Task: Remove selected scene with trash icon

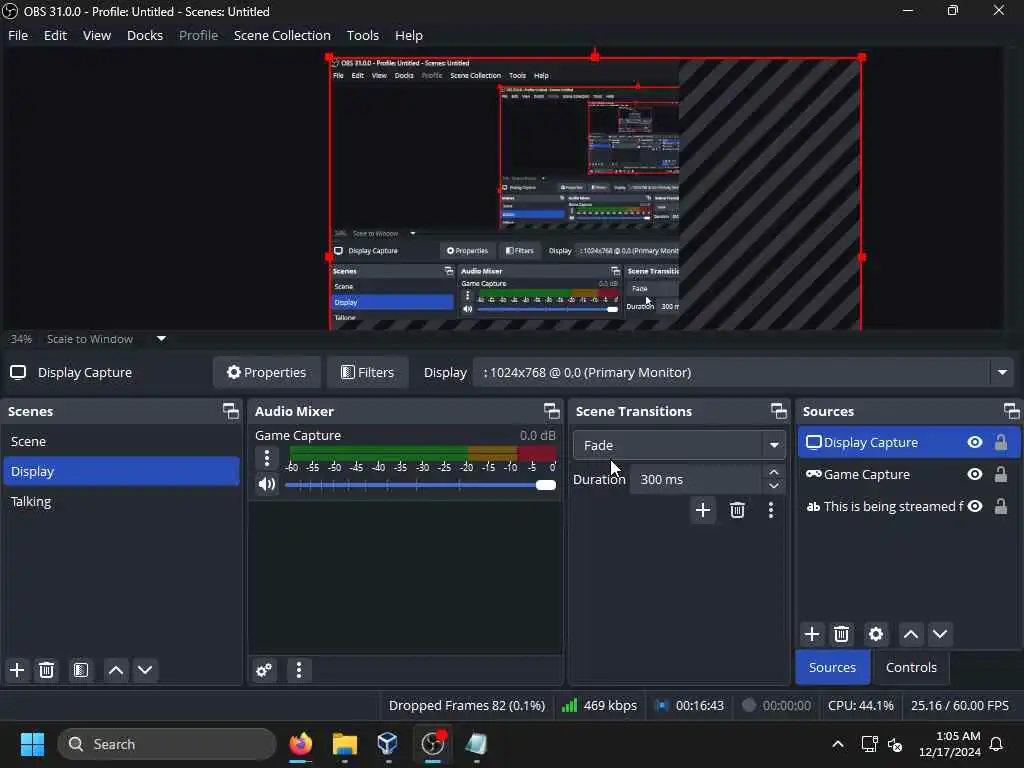Action: (x=46, y=670)
